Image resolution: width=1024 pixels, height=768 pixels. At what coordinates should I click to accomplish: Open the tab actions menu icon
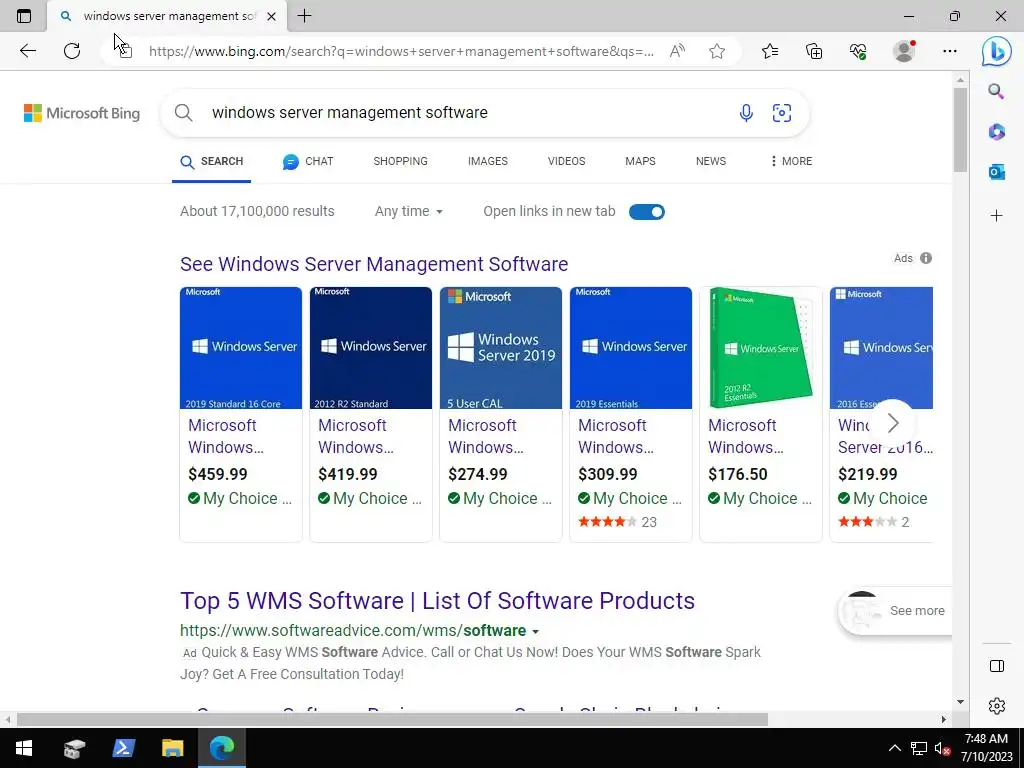click(24, 16)
